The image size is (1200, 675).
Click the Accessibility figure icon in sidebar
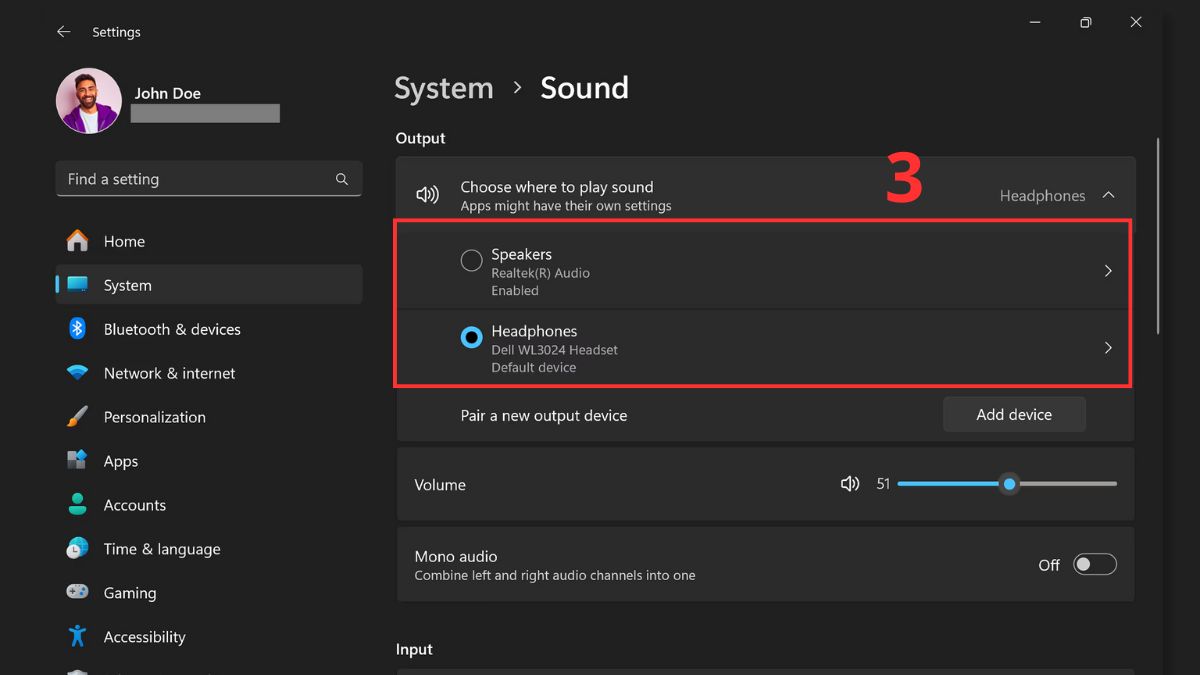(x=77, y=637)
